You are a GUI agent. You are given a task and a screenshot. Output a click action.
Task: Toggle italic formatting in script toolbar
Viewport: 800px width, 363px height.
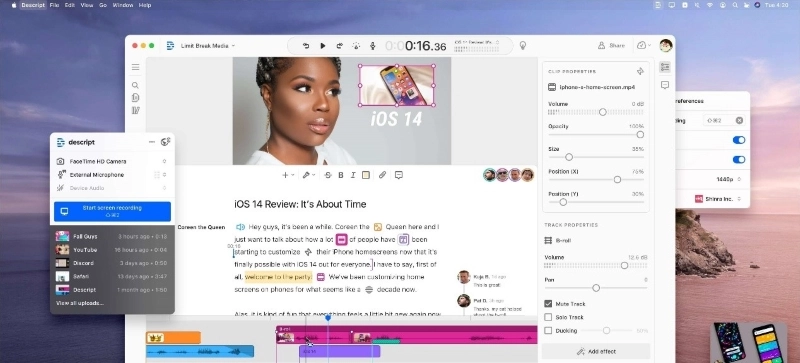coord(353,175)
